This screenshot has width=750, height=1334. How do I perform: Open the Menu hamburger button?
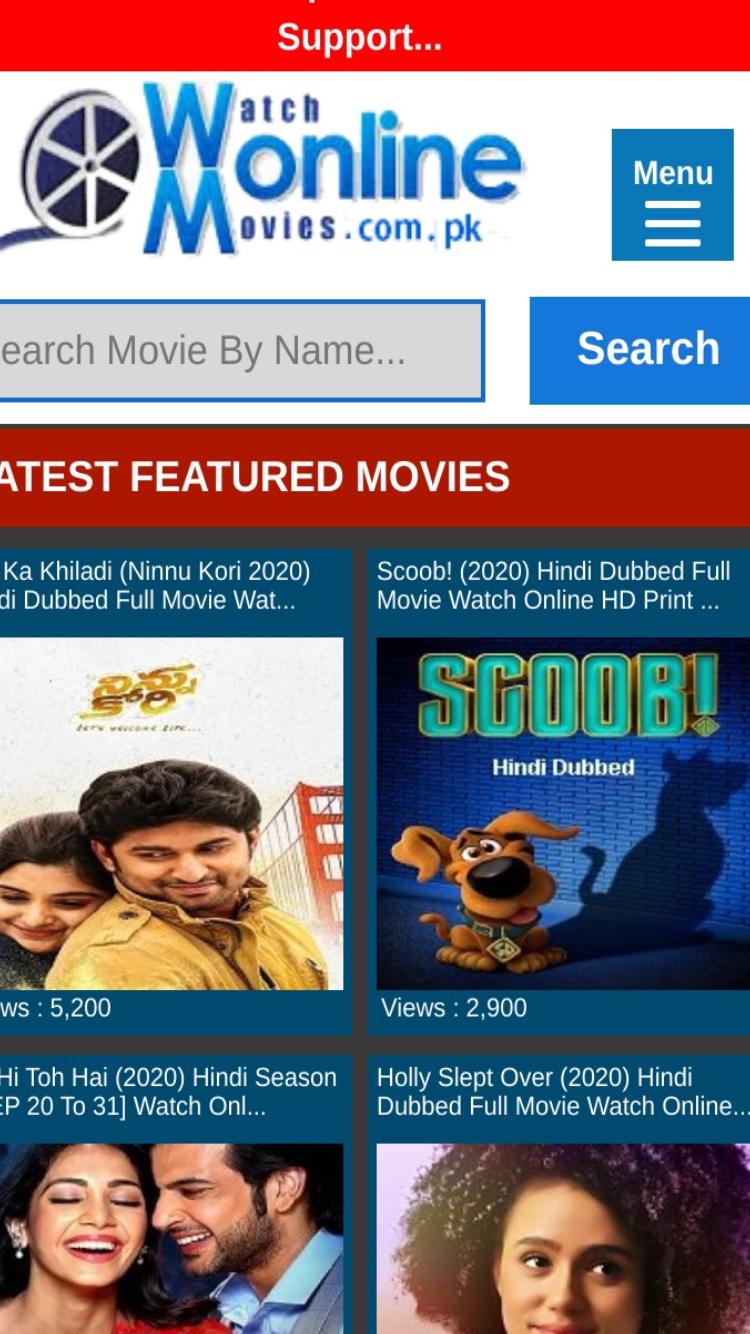point(672,194)
